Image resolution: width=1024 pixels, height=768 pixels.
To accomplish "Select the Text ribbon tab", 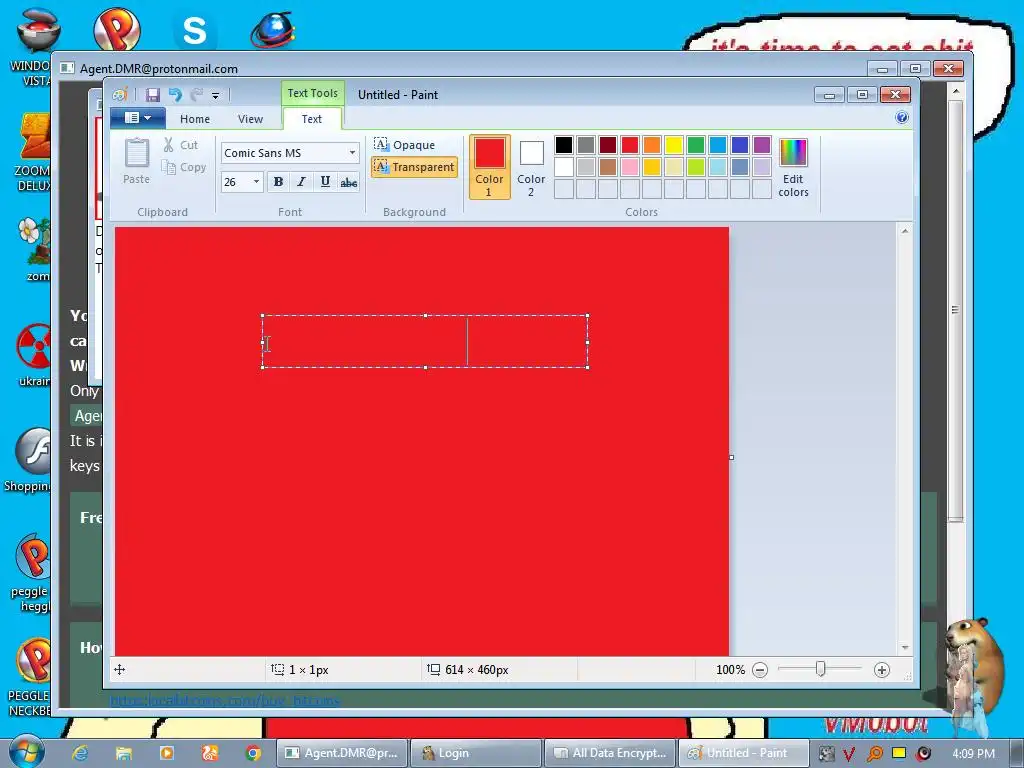I will coord(312,119).
